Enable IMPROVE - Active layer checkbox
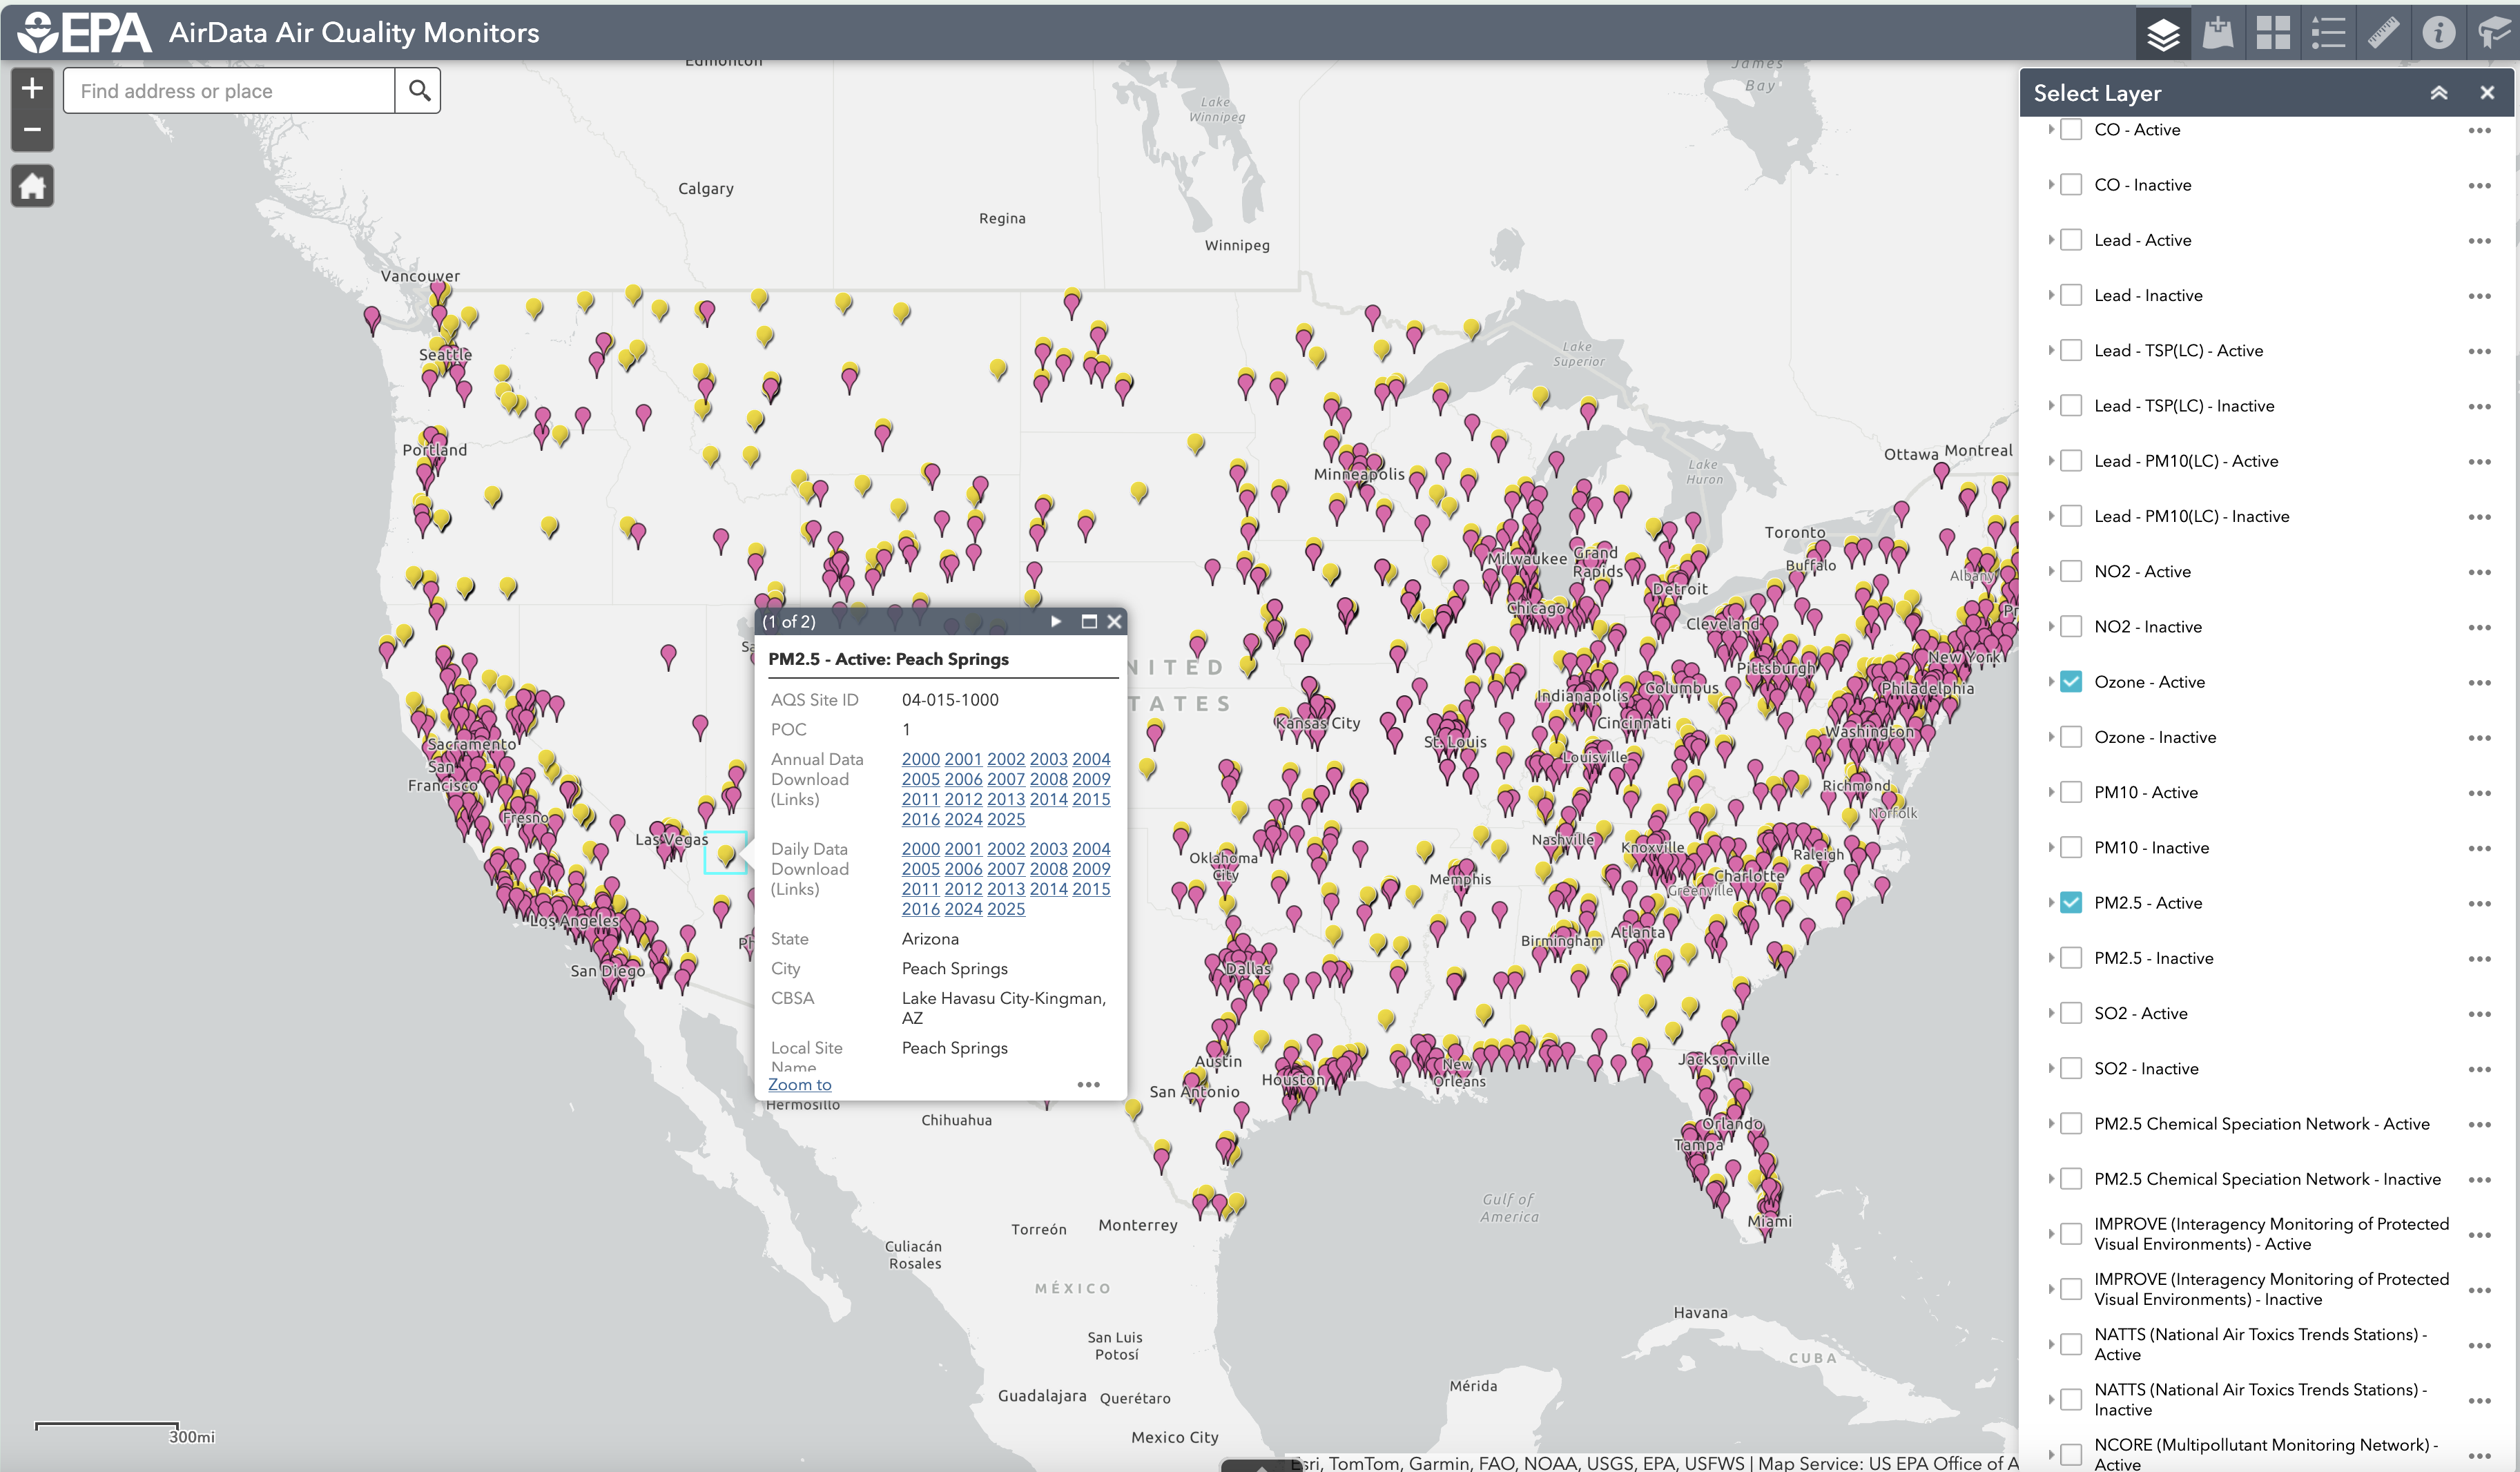Image resolution: width=2520 pixels, height=1472 pixels. coord(2072,1234)
